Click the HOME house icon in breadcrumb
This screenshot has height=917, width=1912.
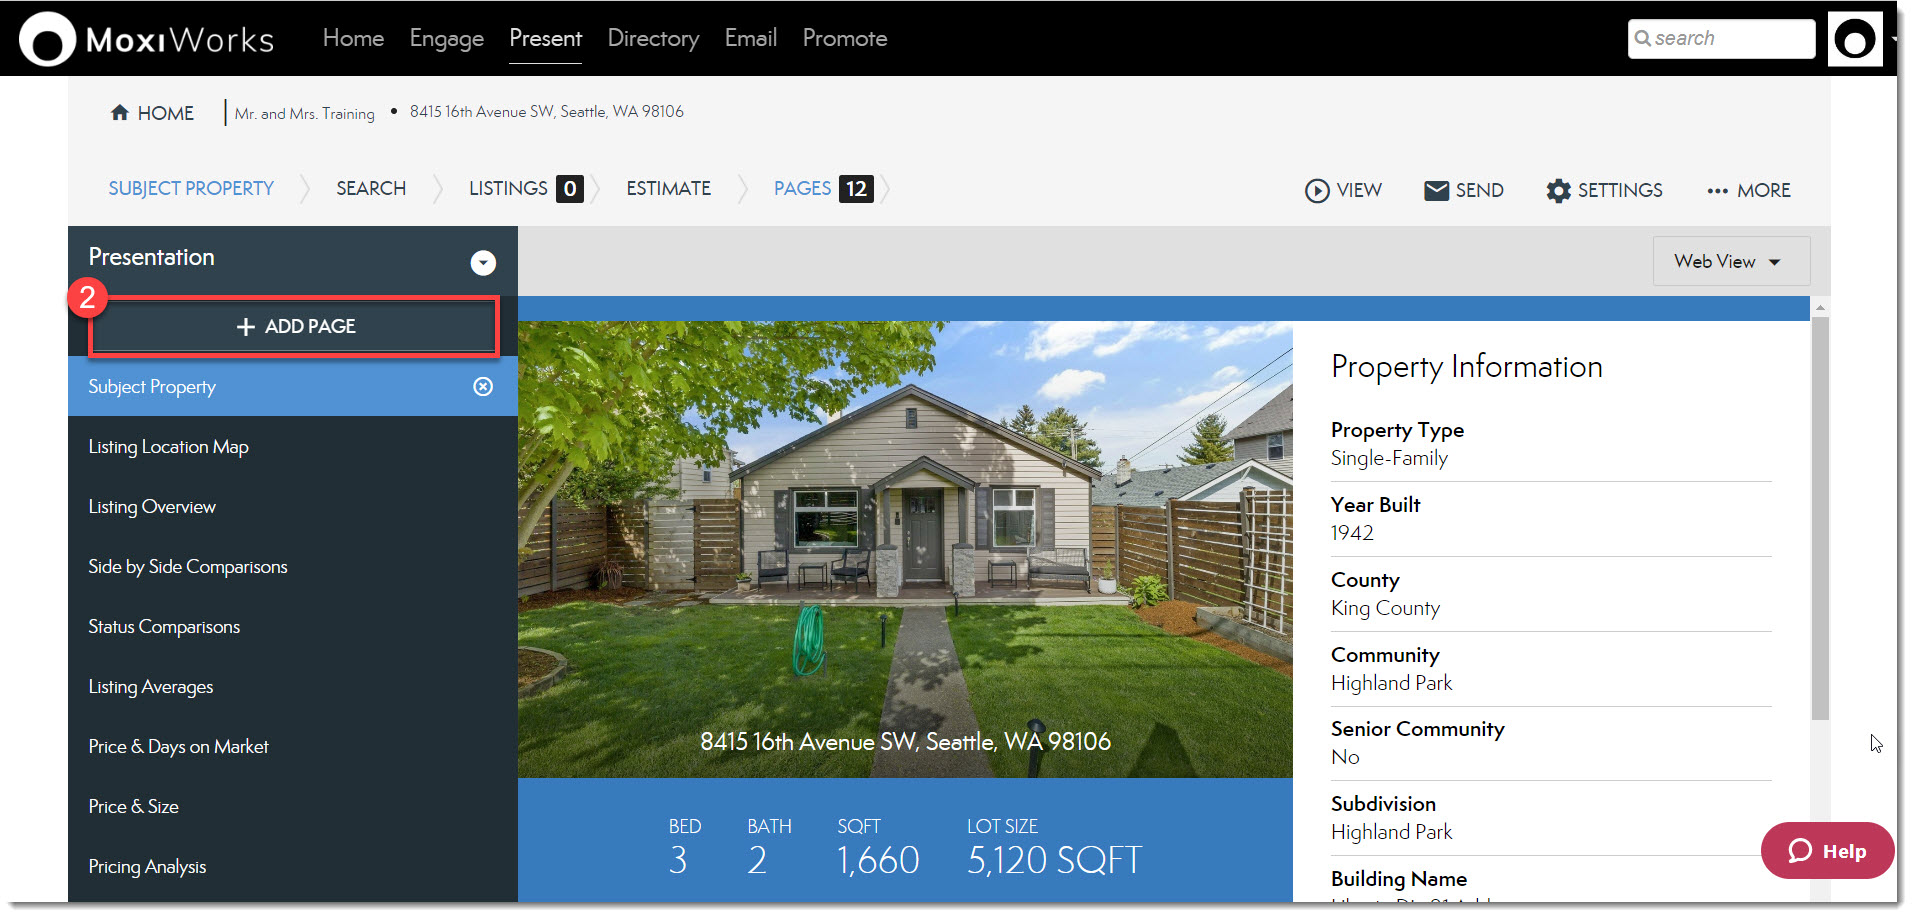pyautogui.click(x=120, y=113)
